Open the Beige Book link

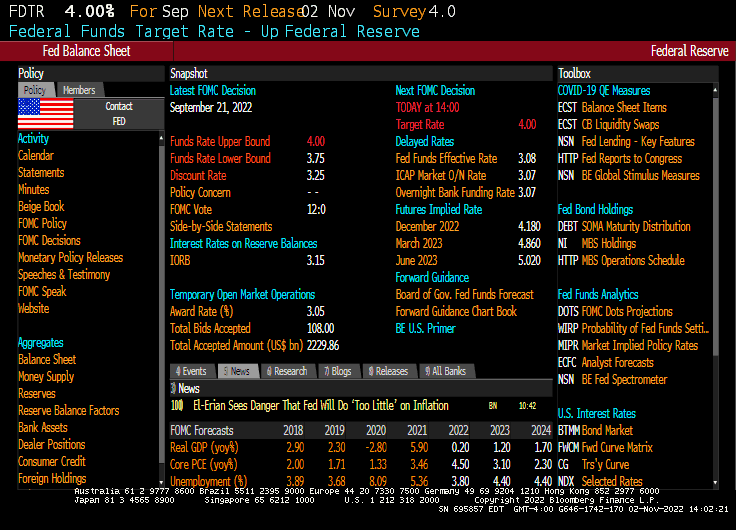pyautogui.click(x=41, y=207)
